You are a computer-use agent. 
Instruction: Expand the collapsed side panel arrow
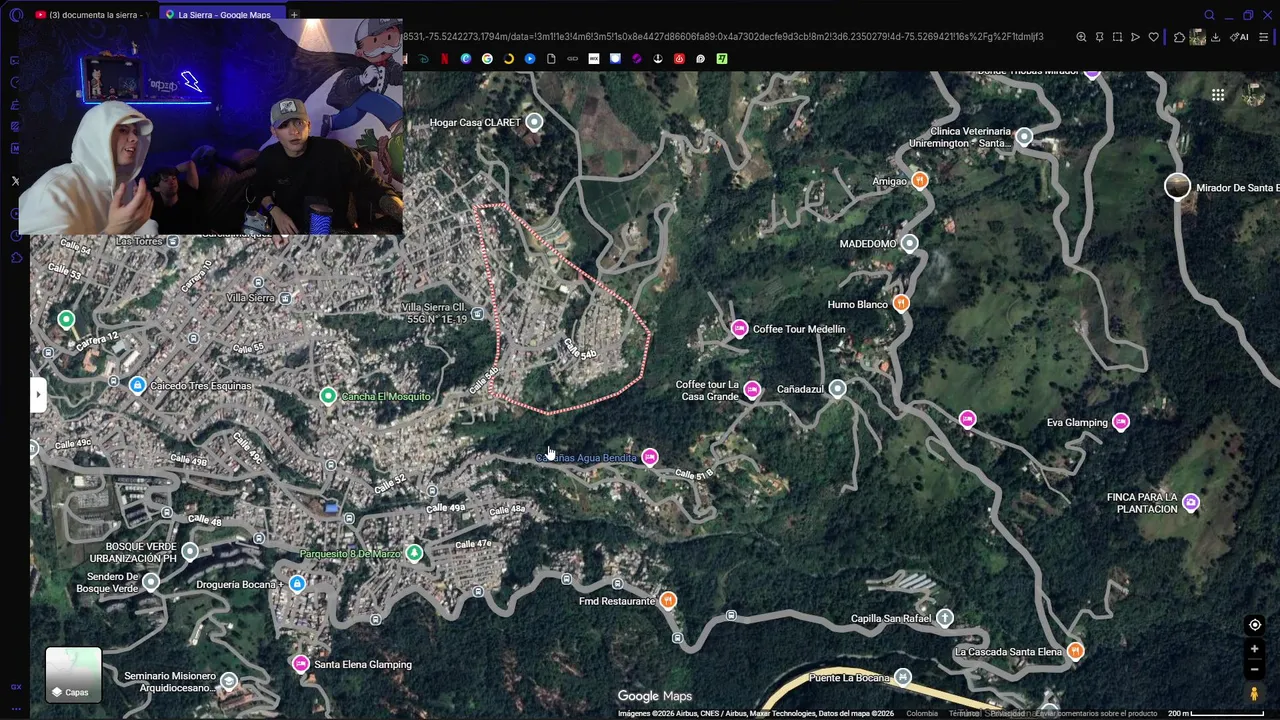click(x=38, y=394)
